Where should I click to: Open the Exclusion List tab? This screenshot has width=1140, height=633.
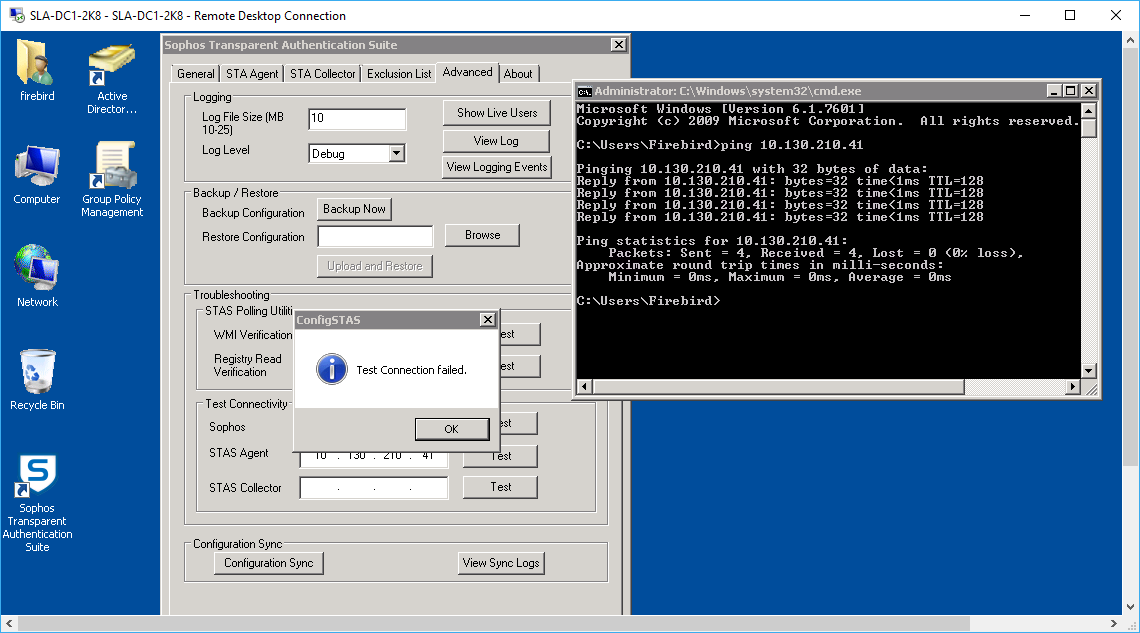point(399,73)
